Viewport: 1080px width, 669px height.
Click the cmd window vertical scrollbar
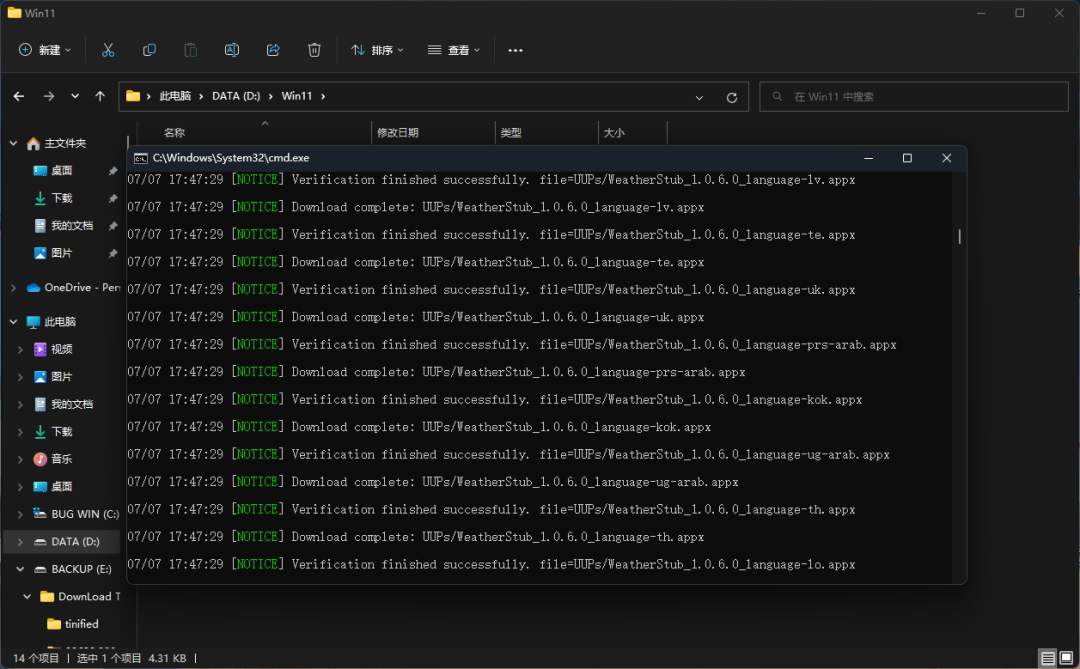(x=959, y=236)
